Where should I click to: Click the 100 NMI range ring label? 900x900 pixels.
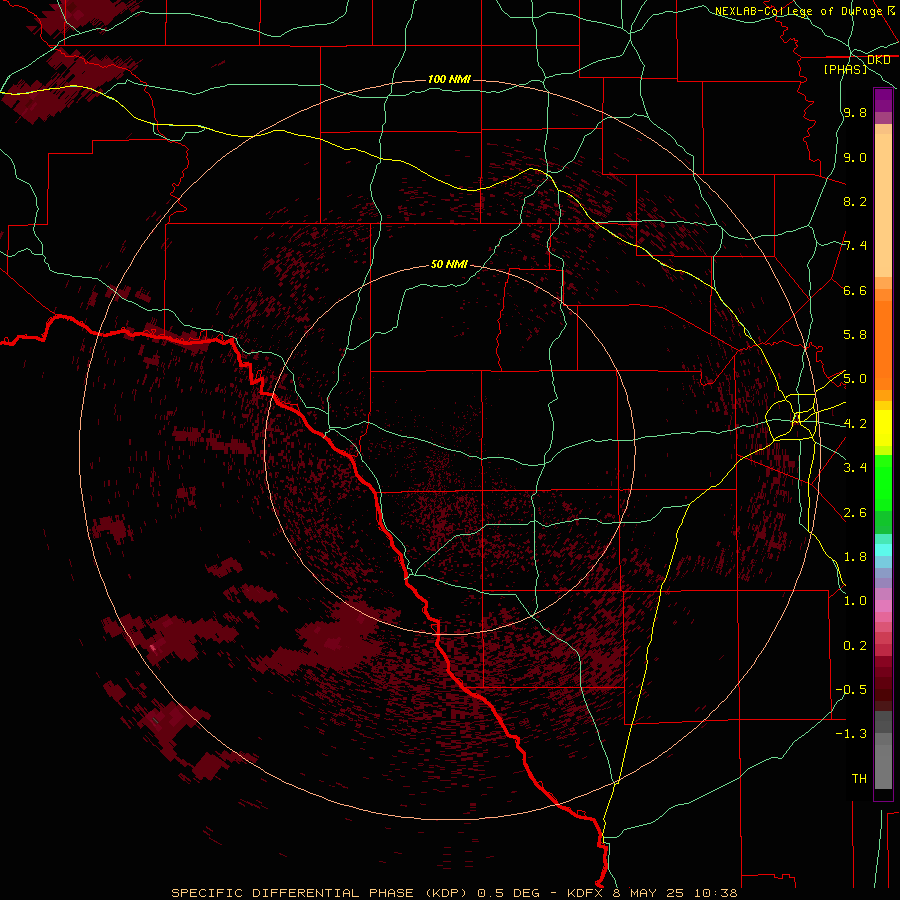pyautogui.click(x=449, y=79)
